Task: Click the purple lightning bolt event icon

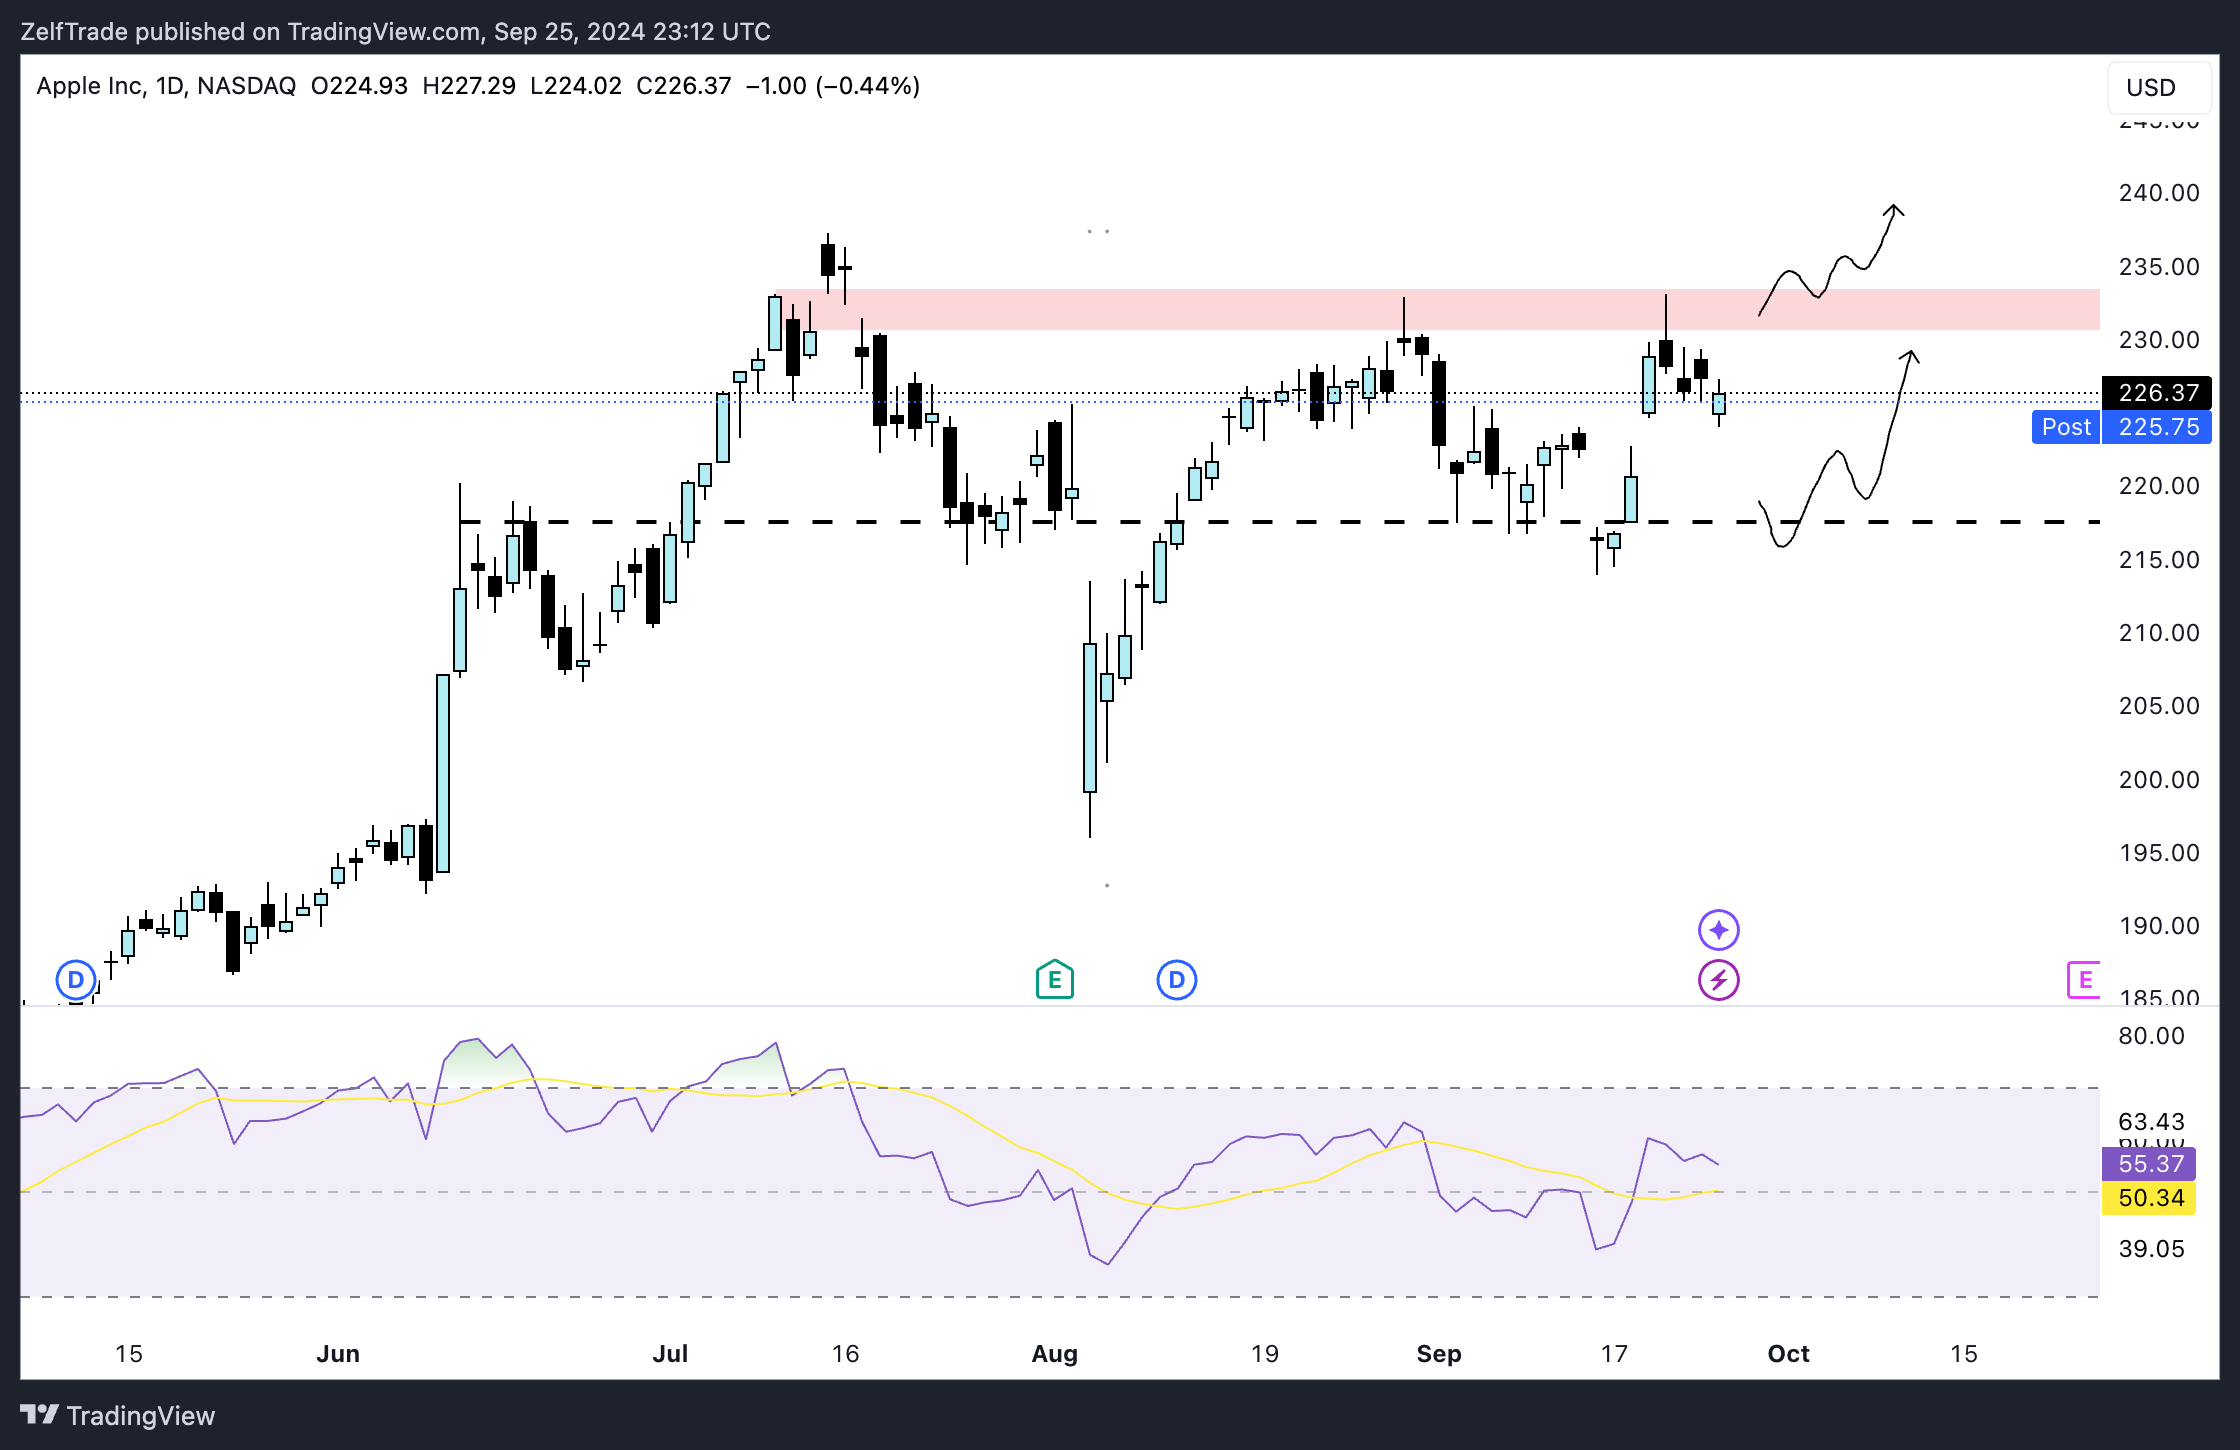Action: coord(1718,980)
